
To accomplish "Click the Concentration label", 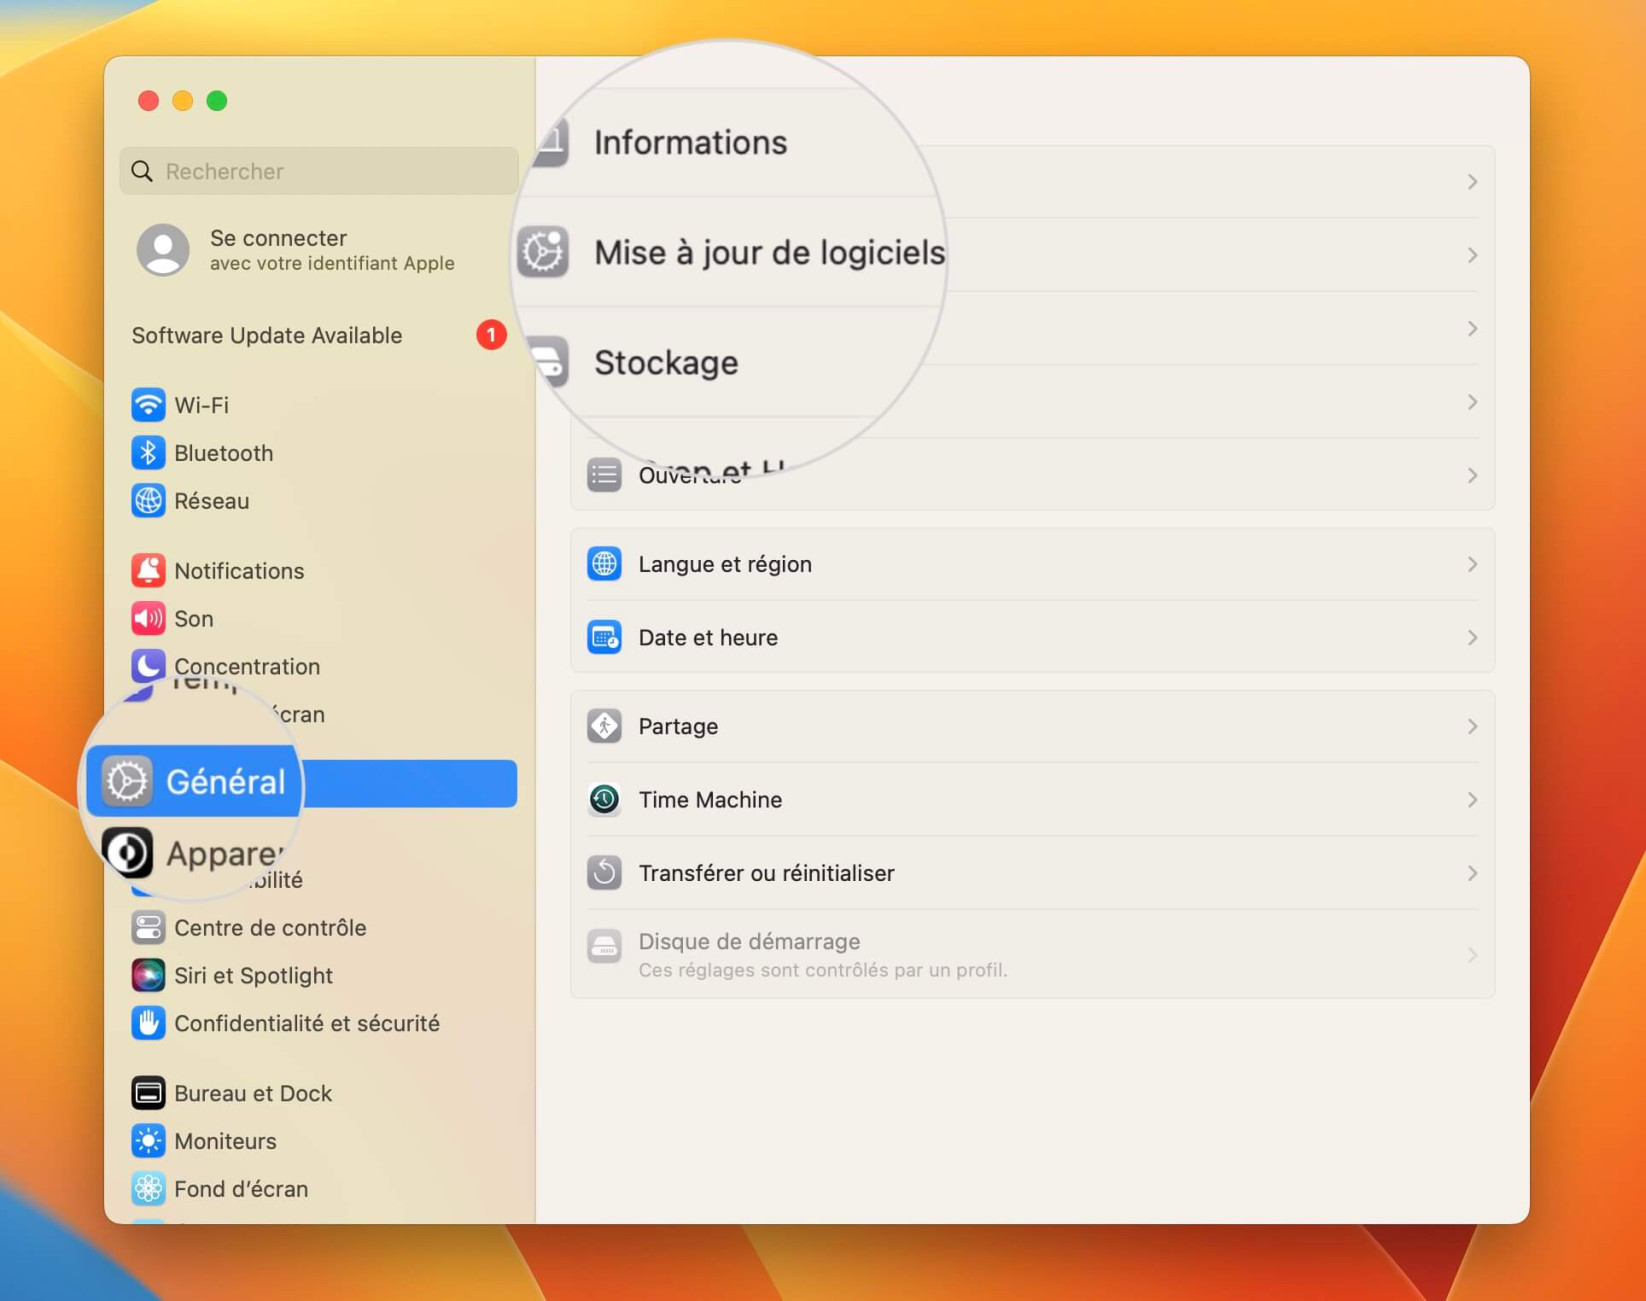I will click(247, 666).
